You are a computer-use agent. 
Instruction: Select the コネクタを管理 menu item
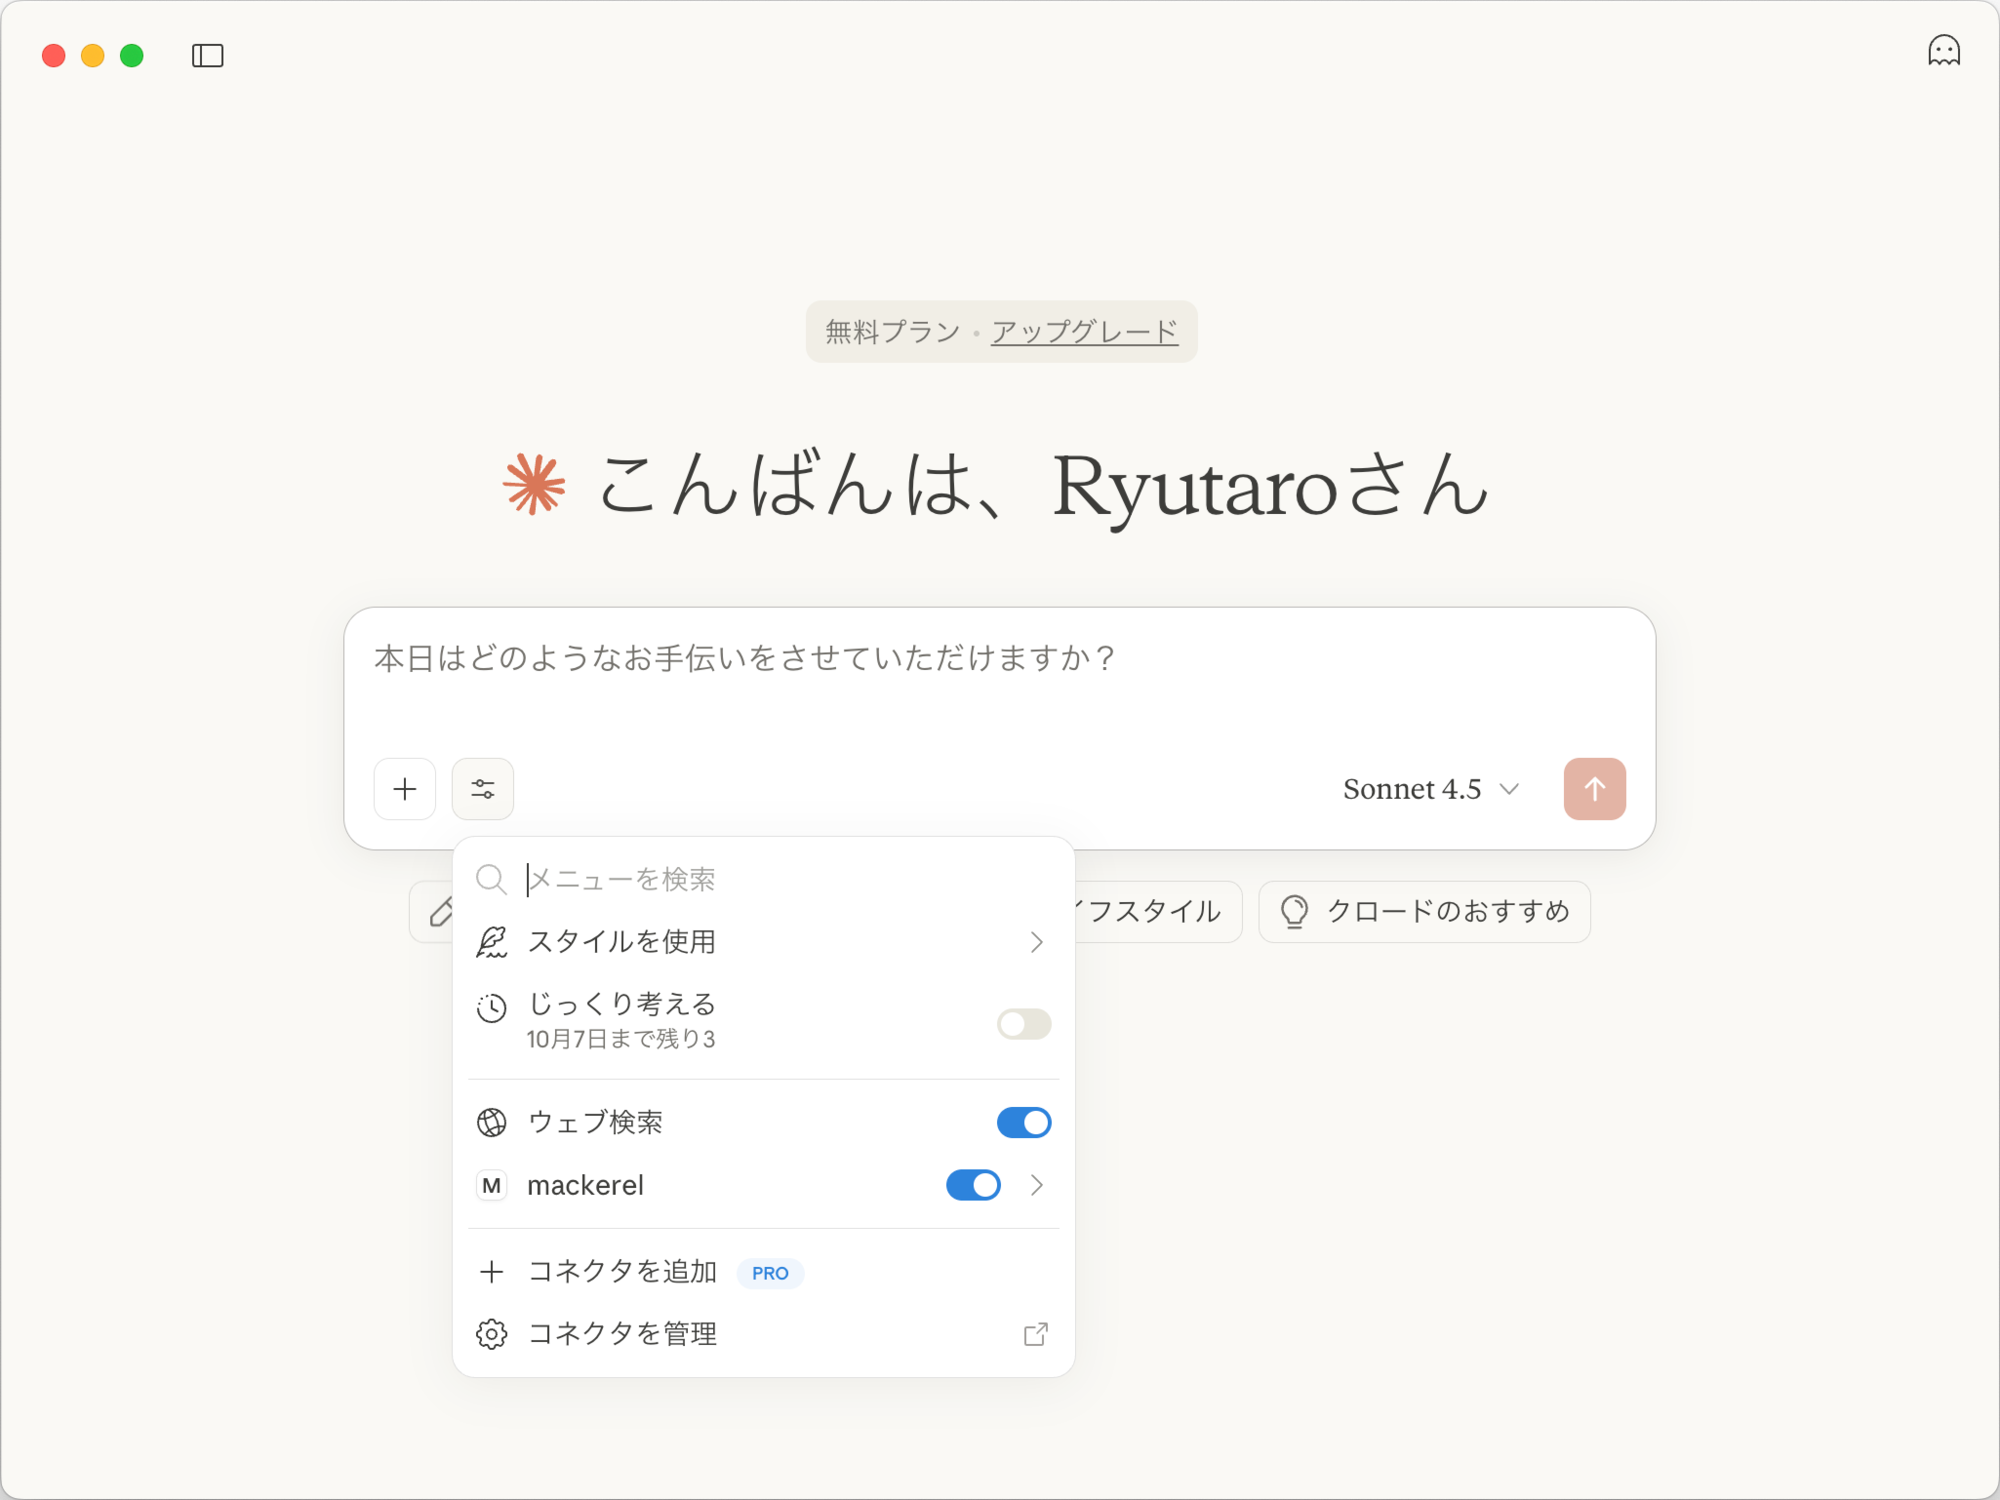[622, 1334]
